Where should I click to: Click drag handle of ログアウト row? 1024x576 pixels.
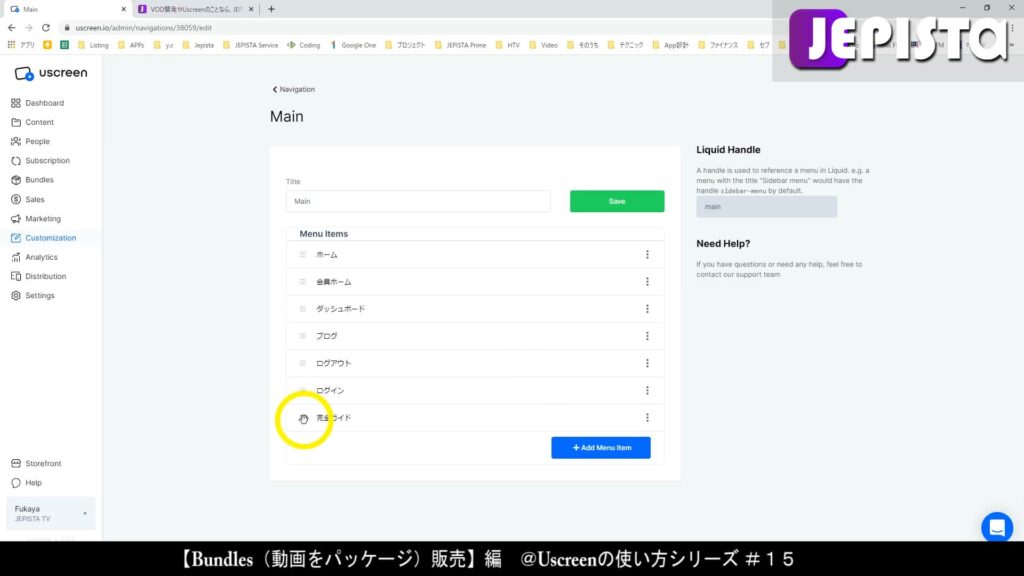pyautogui.click(x=302, y=363)
